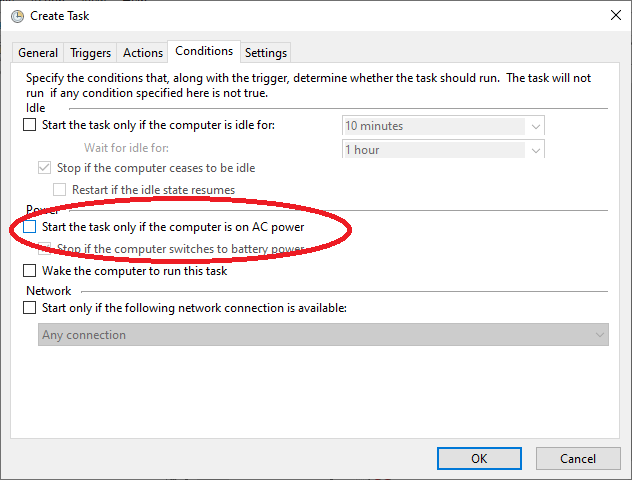Check start only if network connection available
632x480 pixels.
(x=29, y=308)
